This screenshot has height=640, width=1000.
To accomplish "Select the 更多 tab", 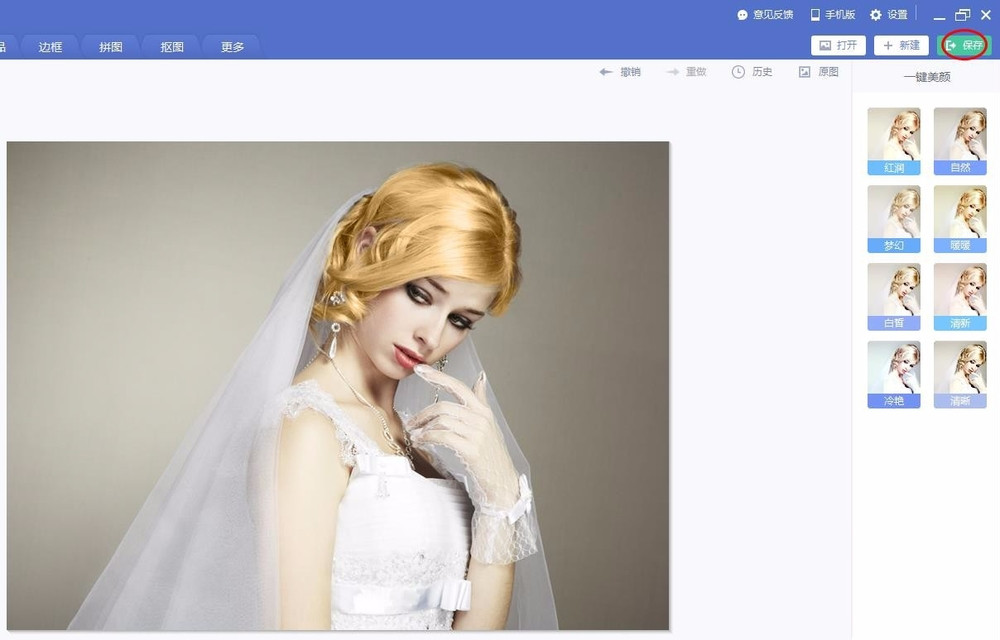I will [233, 47].
